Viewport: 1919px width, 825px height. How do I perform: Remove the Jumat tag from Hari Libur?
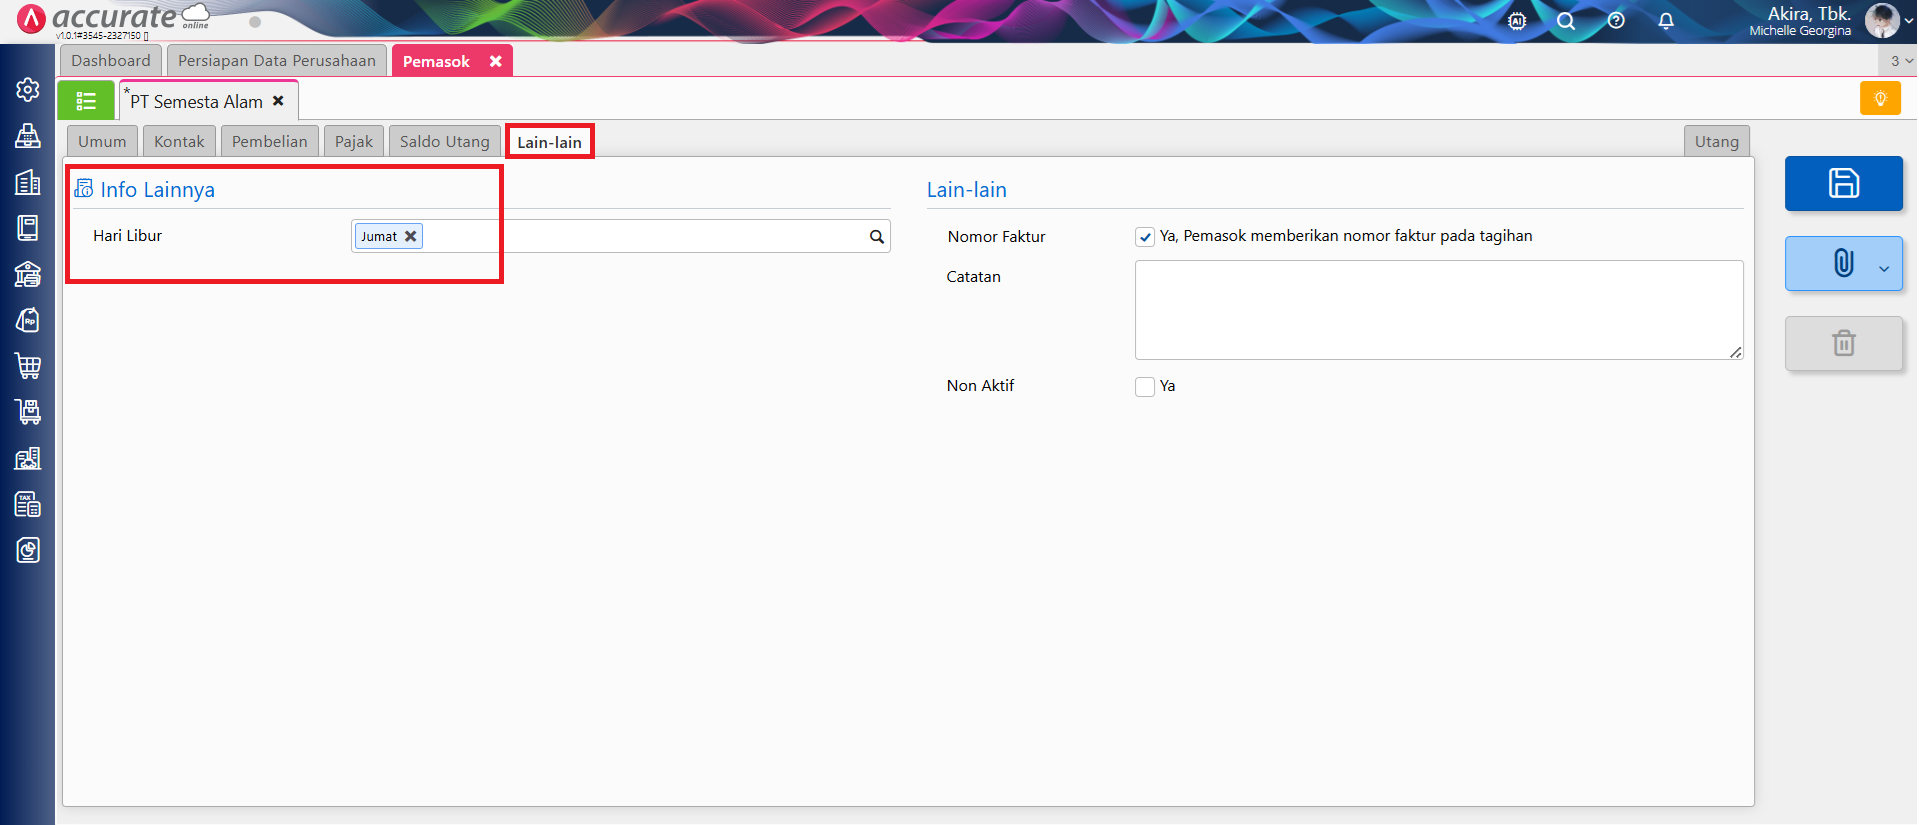[410, 237]
